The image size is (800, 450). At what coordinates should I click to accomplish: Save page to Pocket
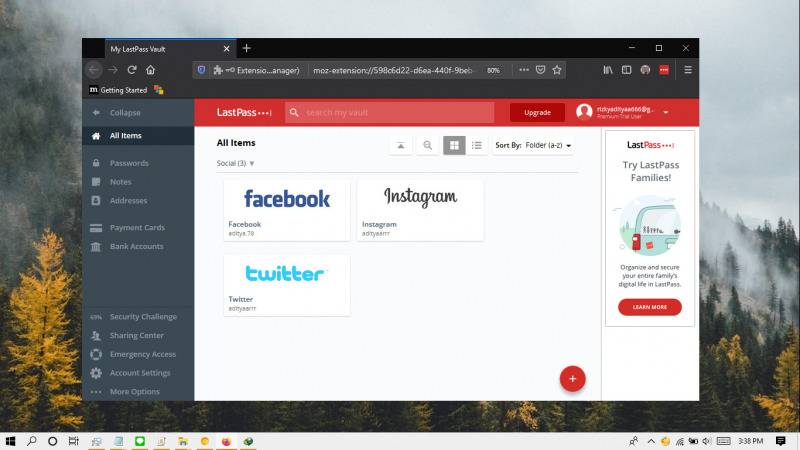(x=540, y=70)
